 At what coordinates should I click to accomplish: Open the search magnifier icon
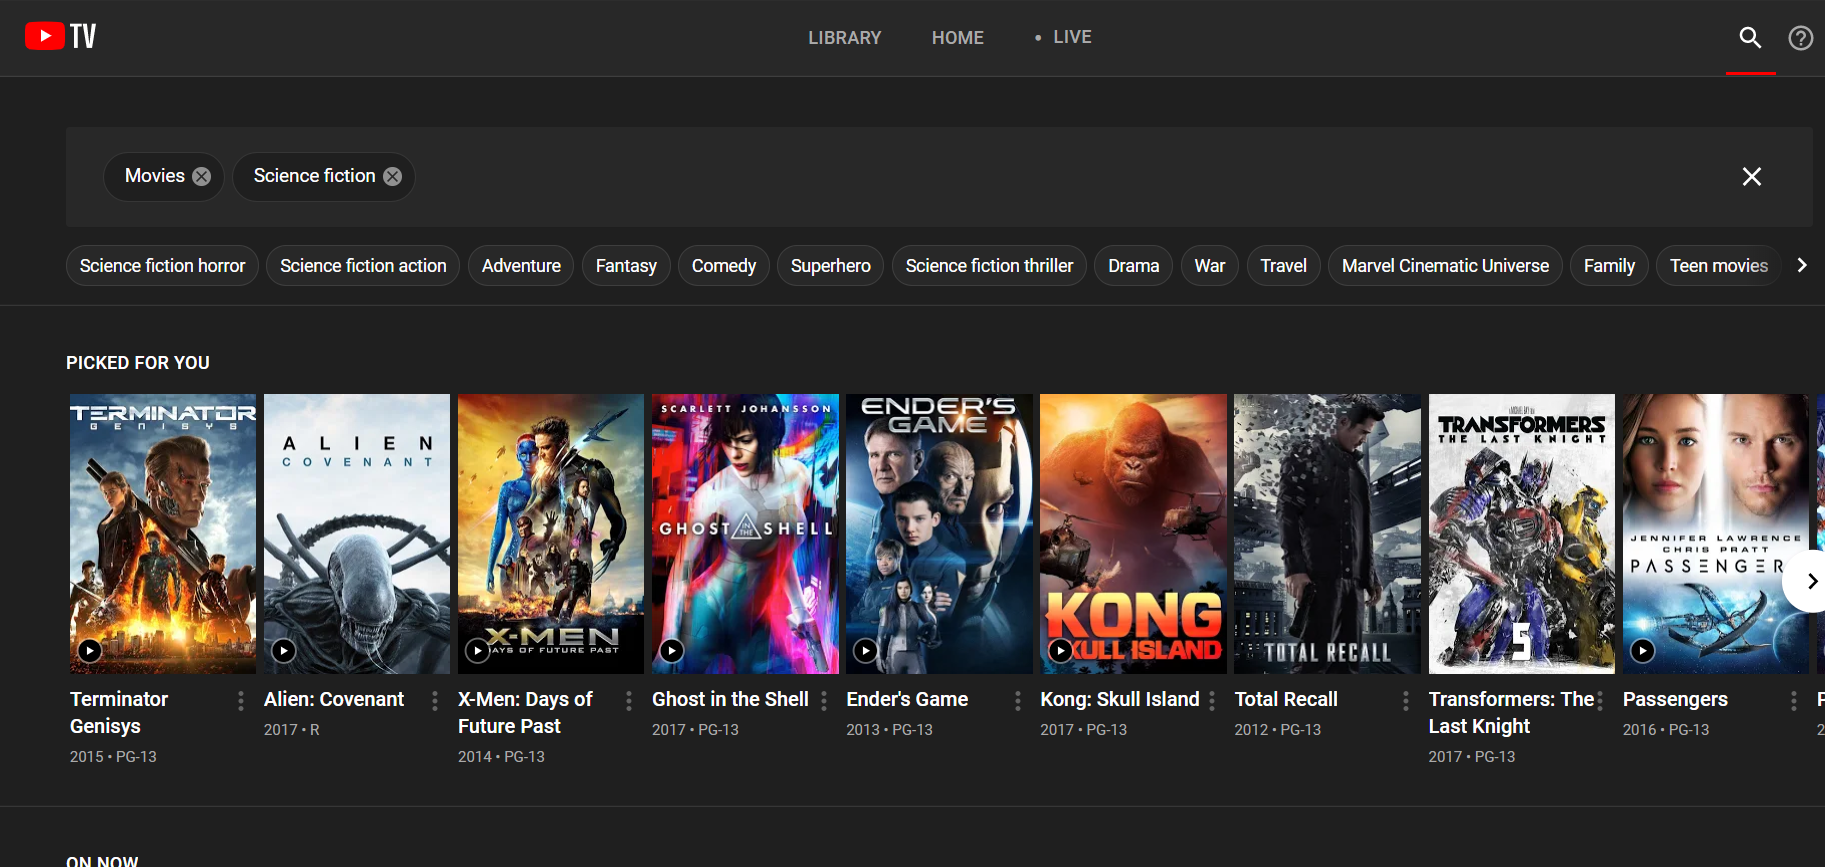pyautogui.click(x=1750, y=38)
